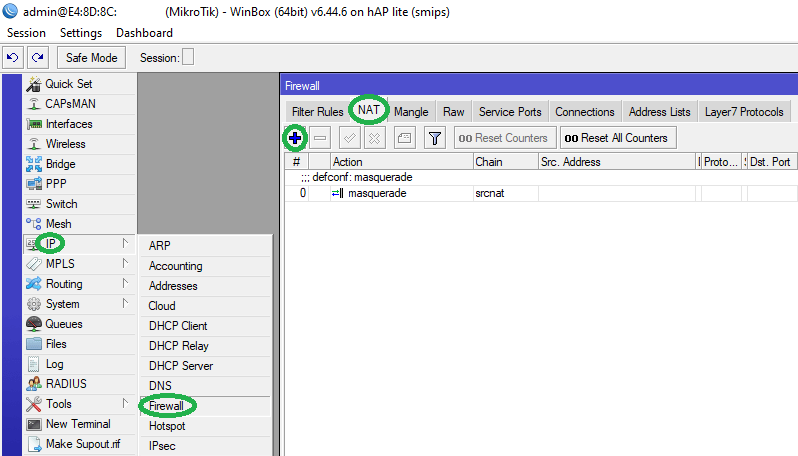Switch to the Filter Rules tab
The image size is (798, 456).
tap(318, 112)
